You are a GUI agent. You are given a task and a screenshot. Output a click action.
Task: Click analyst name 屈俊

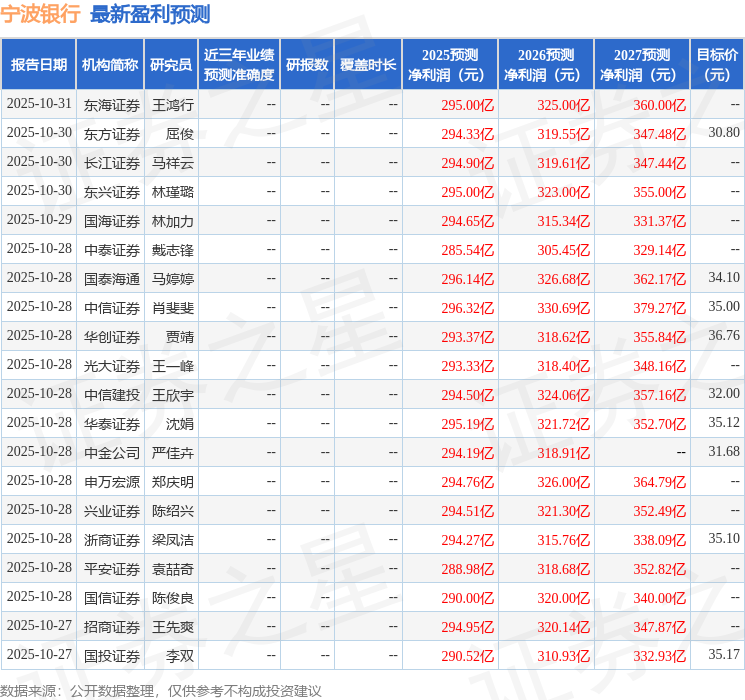(180, 134)
